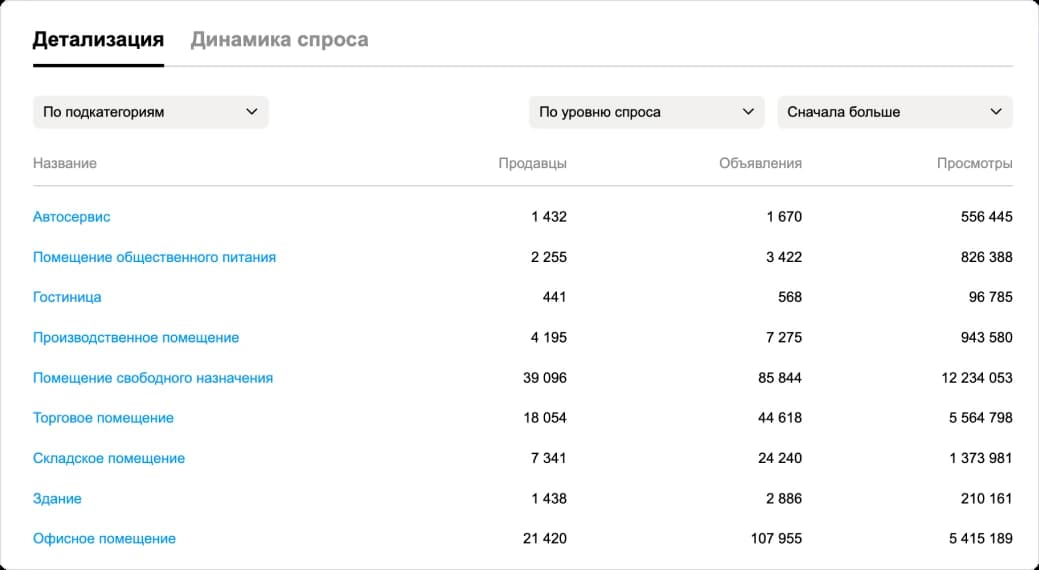This screenshot has height=570, width=1039.
Task: Open Производственное помещение link
Action: pyautogui.click(x=136, y=337)
